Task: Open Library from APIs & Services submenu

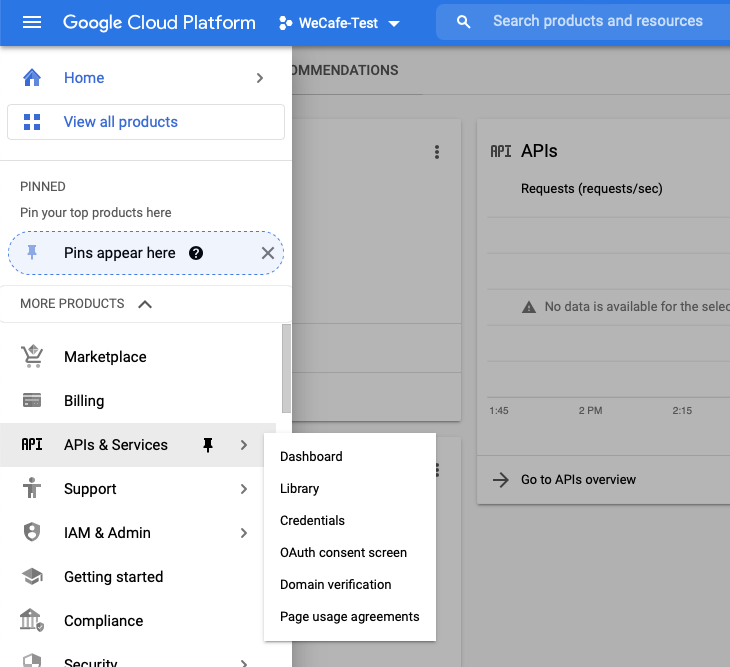Action: [x=300, y=489]
